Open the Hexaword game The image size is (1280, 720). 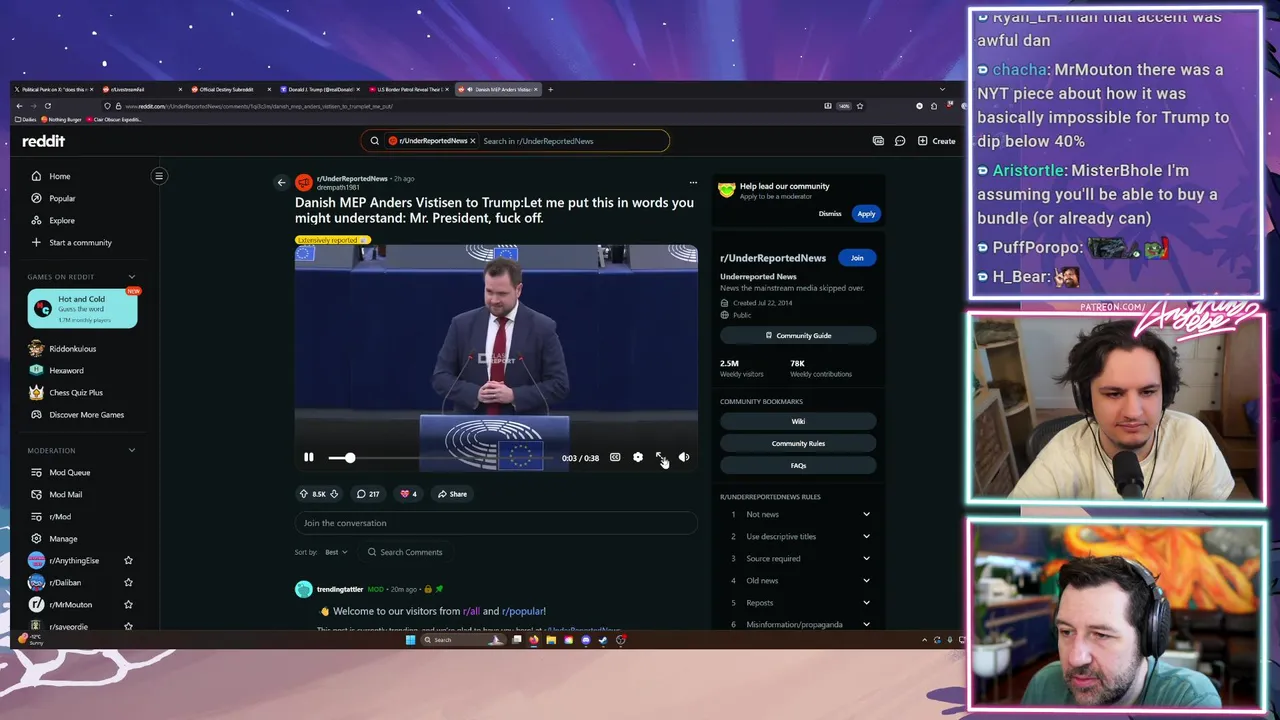coord(66,371)
